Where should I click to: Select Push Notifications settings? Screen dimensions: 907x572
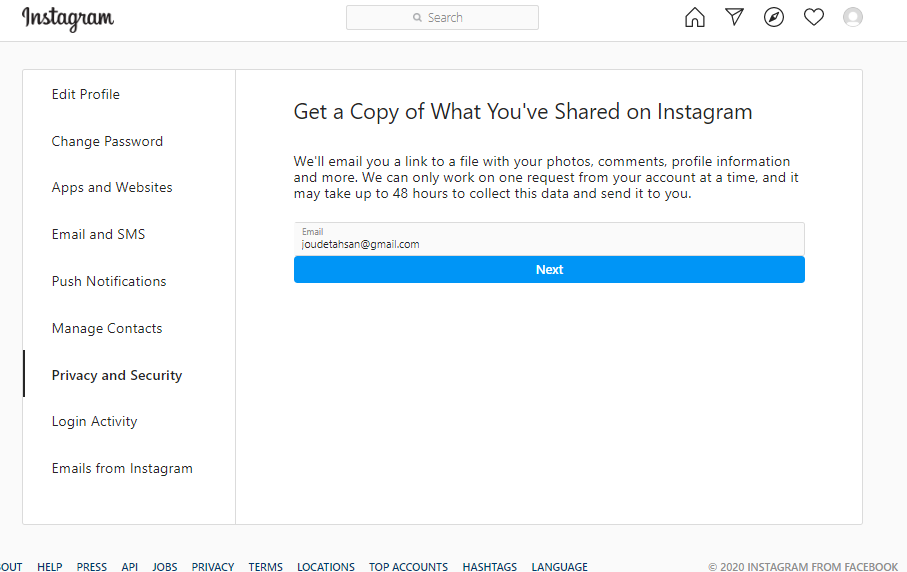tap(109, 281)
